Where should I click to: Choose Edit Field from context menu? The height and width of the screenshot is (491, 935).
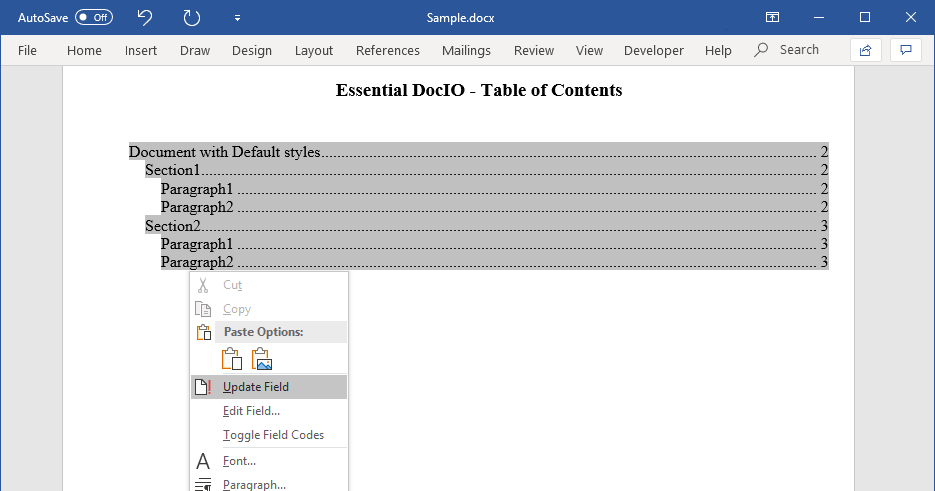251,411
